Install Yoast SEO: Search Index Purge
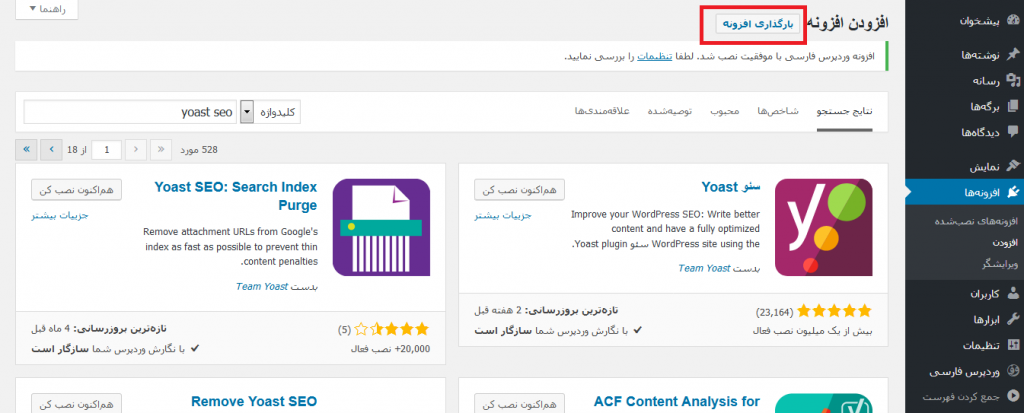Image resolution: width=1024 pixels, height=413 pixels. pyautogui.click(x=76, y=190)
